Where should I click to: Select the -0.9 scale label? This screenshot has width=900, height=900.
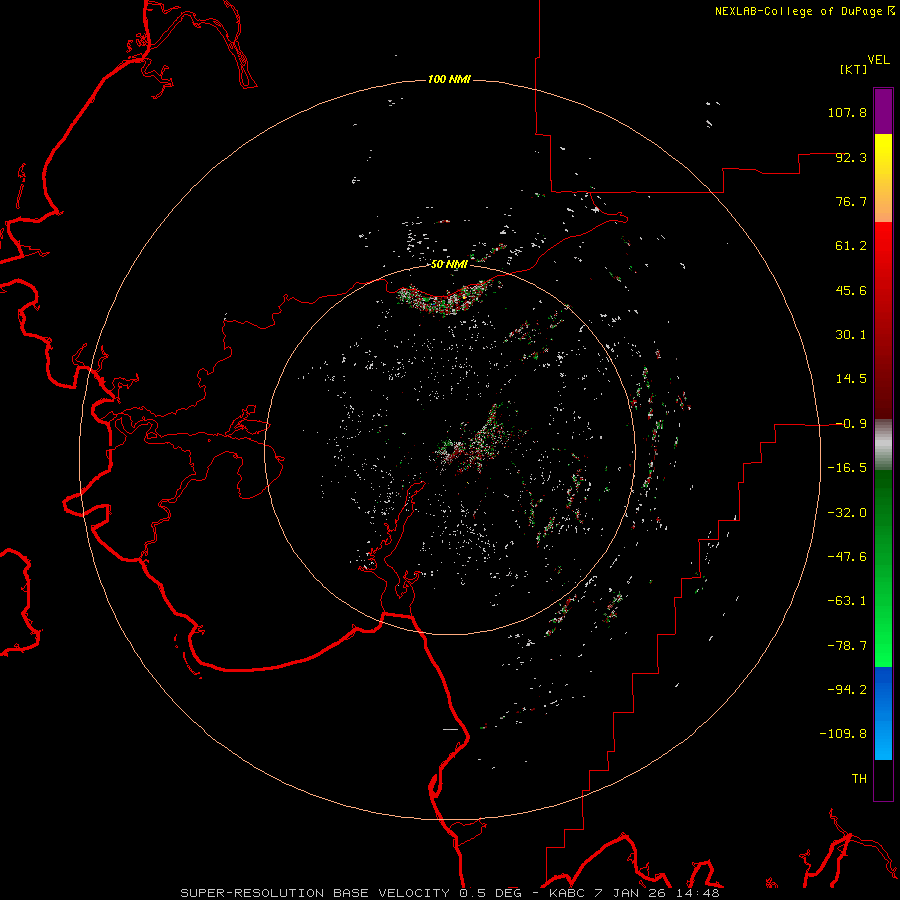pyautogui.click(x=851, y=424)
